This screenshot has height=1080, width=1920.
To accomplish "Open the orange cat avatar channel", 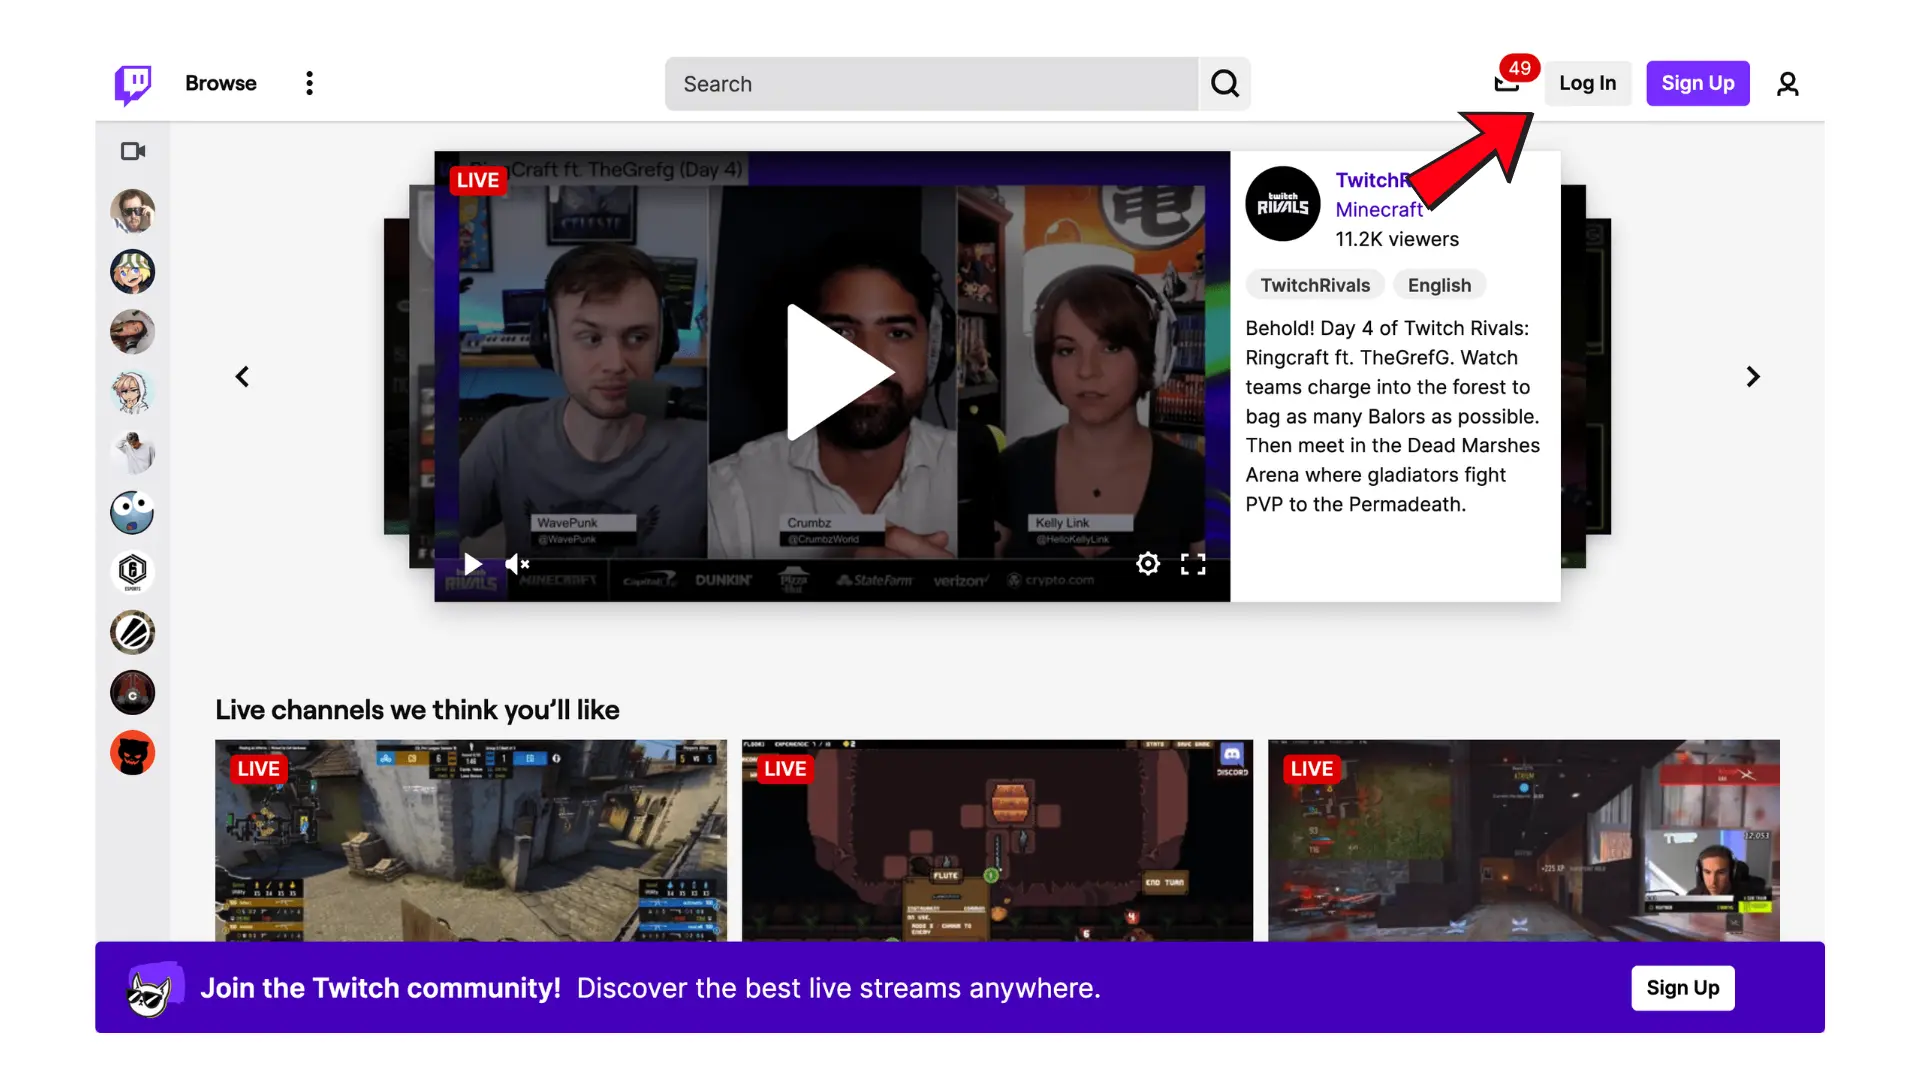I will click(x=133, y=753).
